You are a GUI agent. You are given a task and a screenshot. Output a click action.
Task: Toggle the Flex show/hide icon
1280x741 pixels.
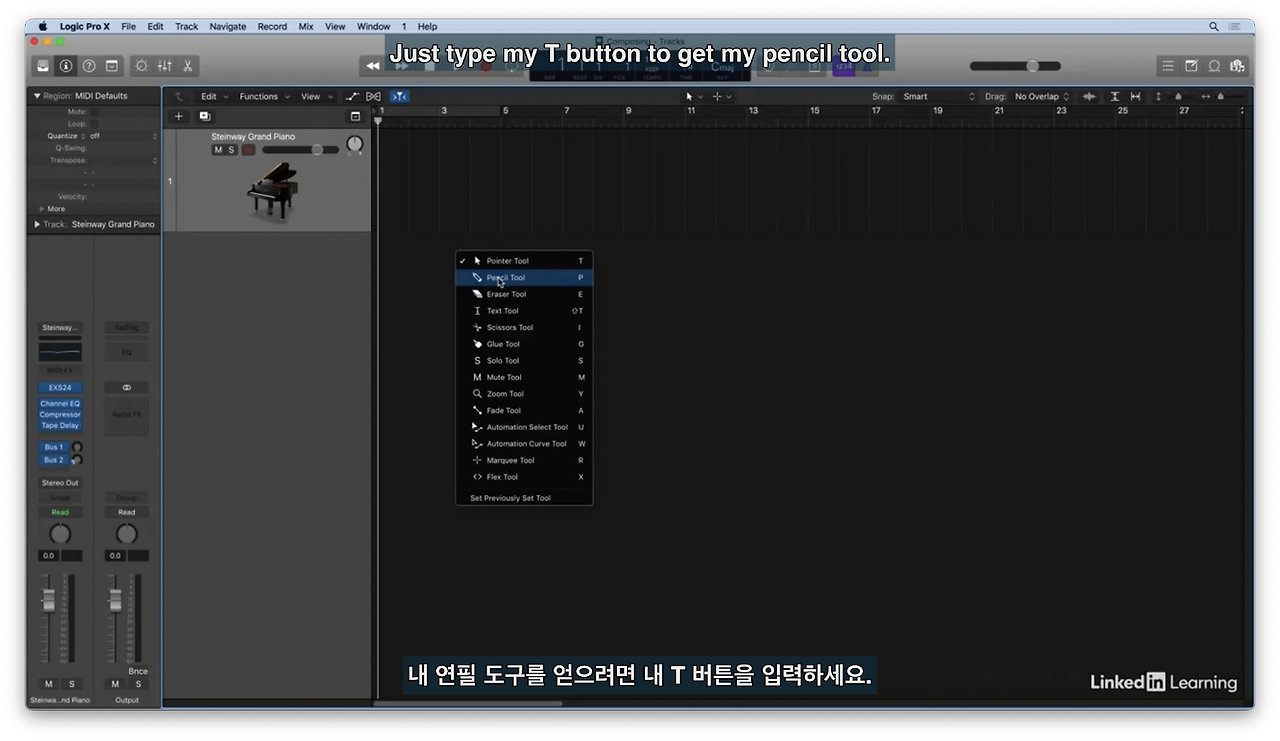coord(374,97)
